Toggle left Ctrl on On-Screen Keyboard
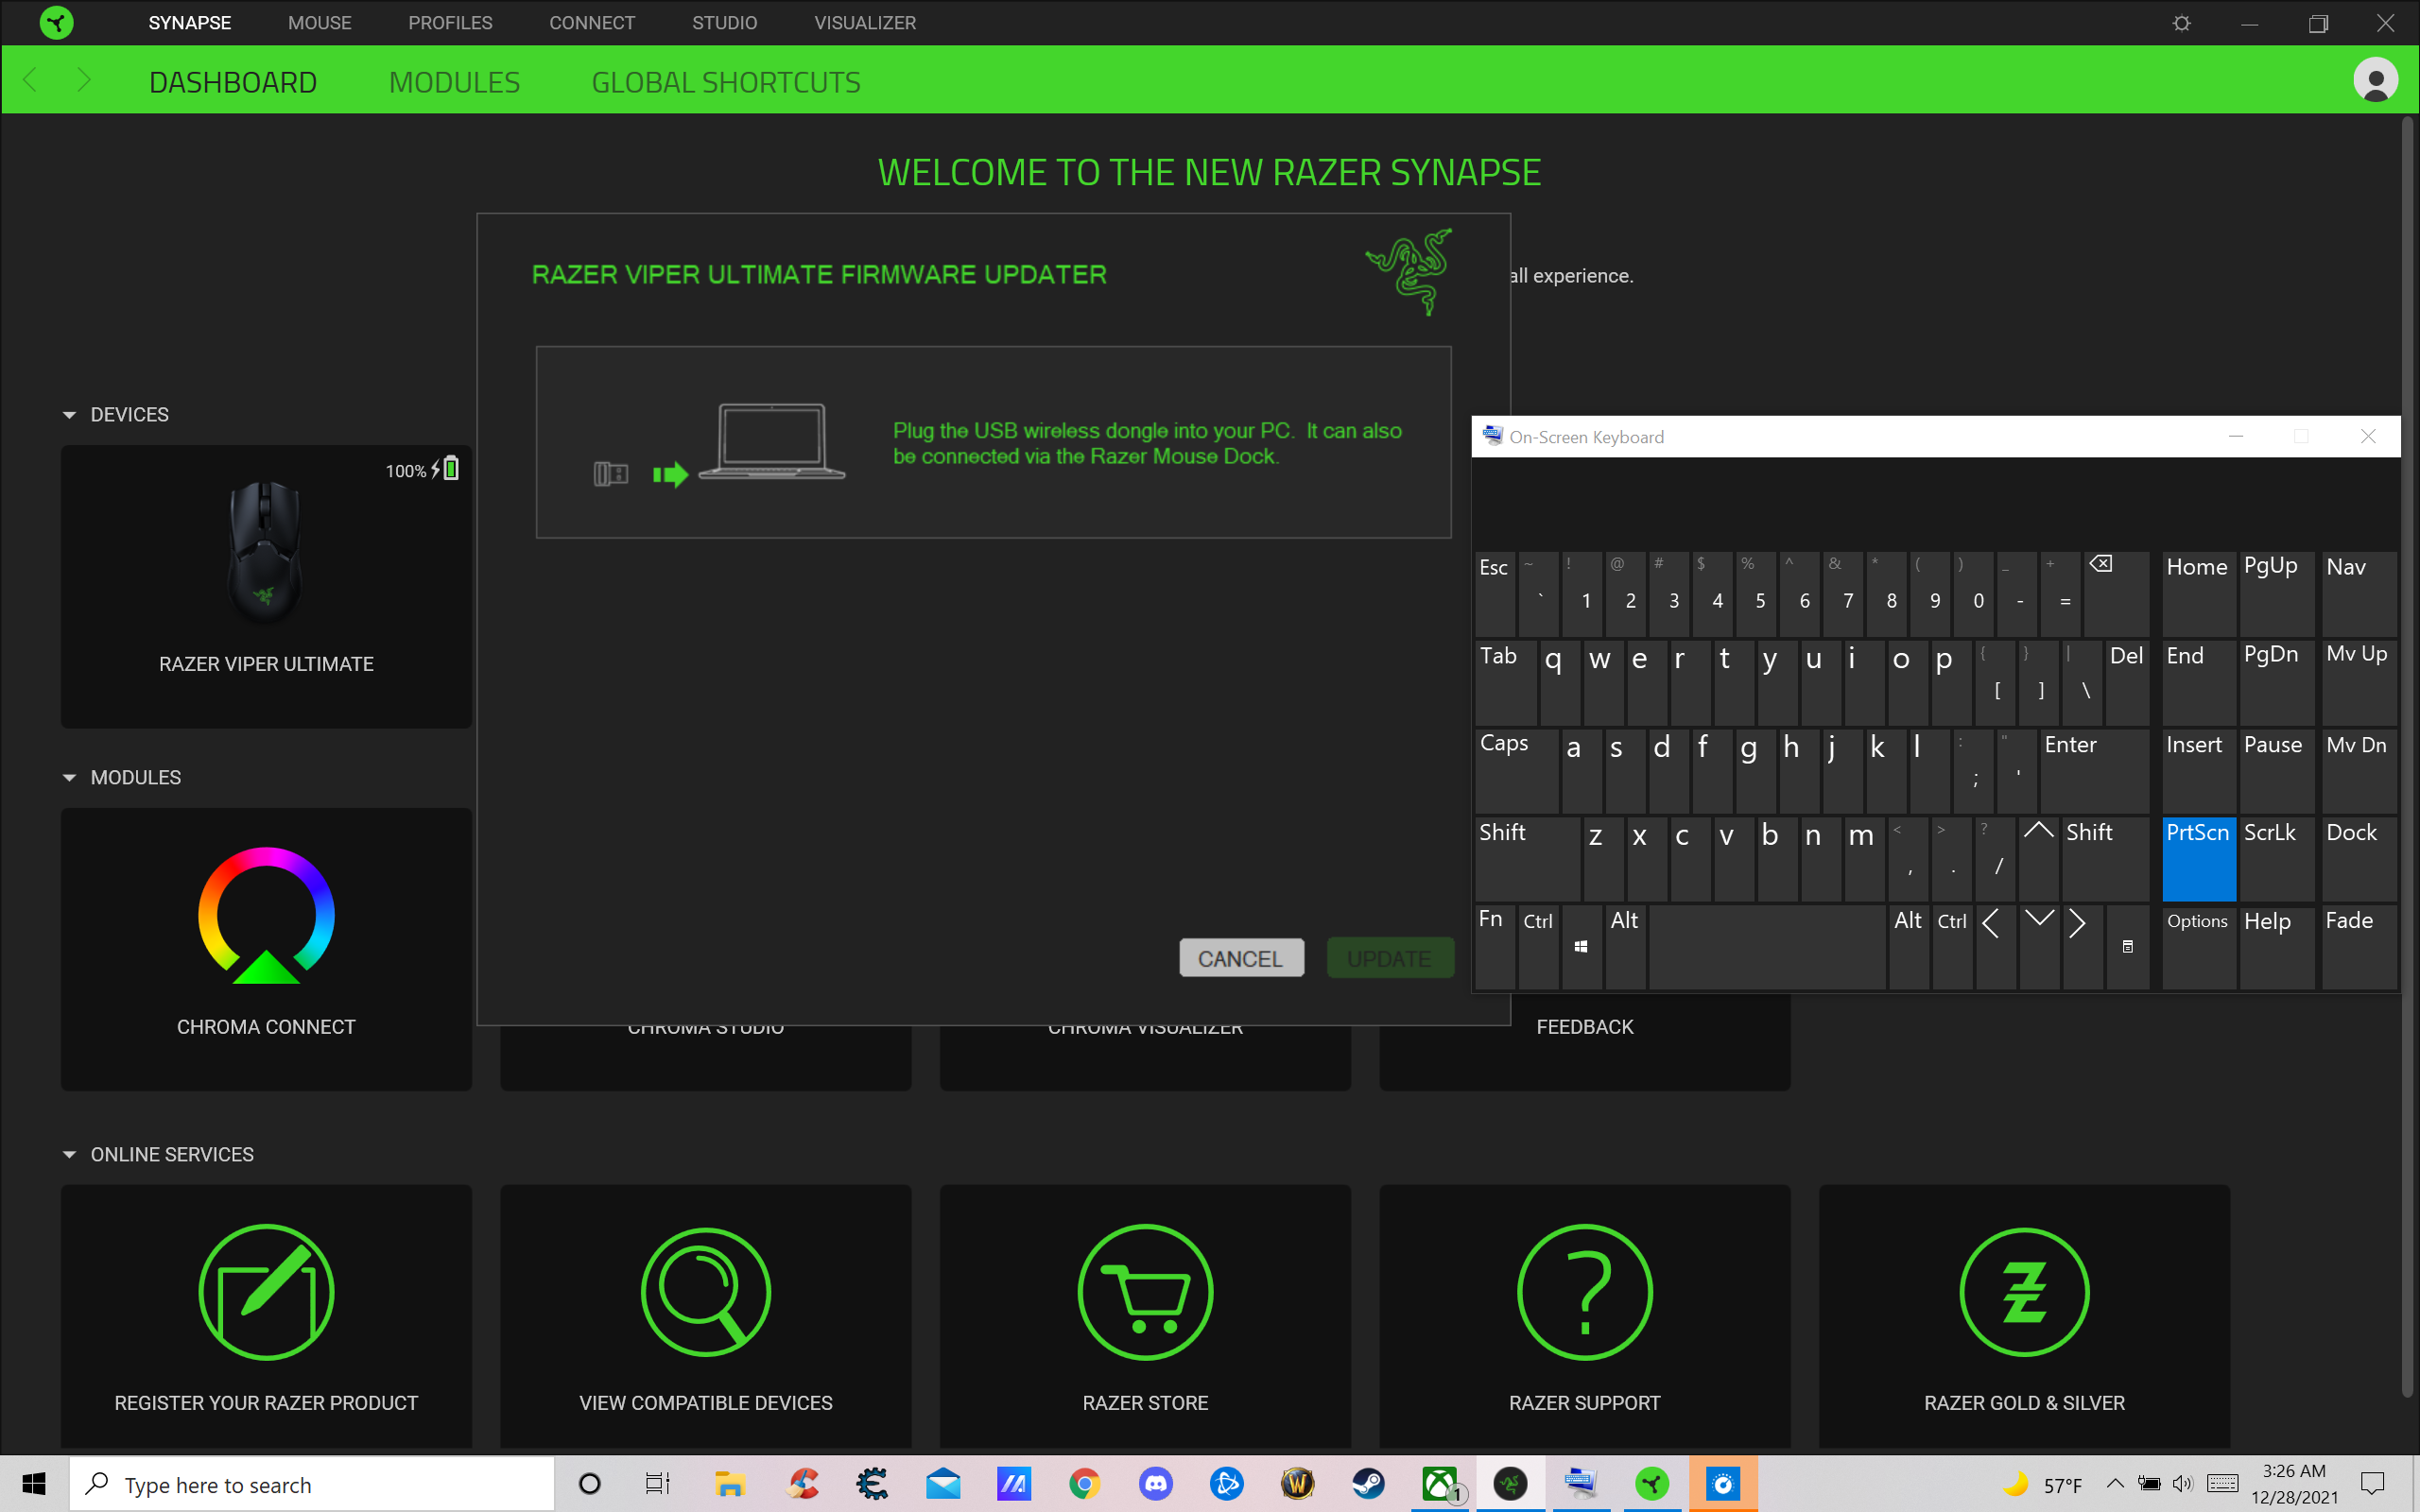 [1538, 947]
